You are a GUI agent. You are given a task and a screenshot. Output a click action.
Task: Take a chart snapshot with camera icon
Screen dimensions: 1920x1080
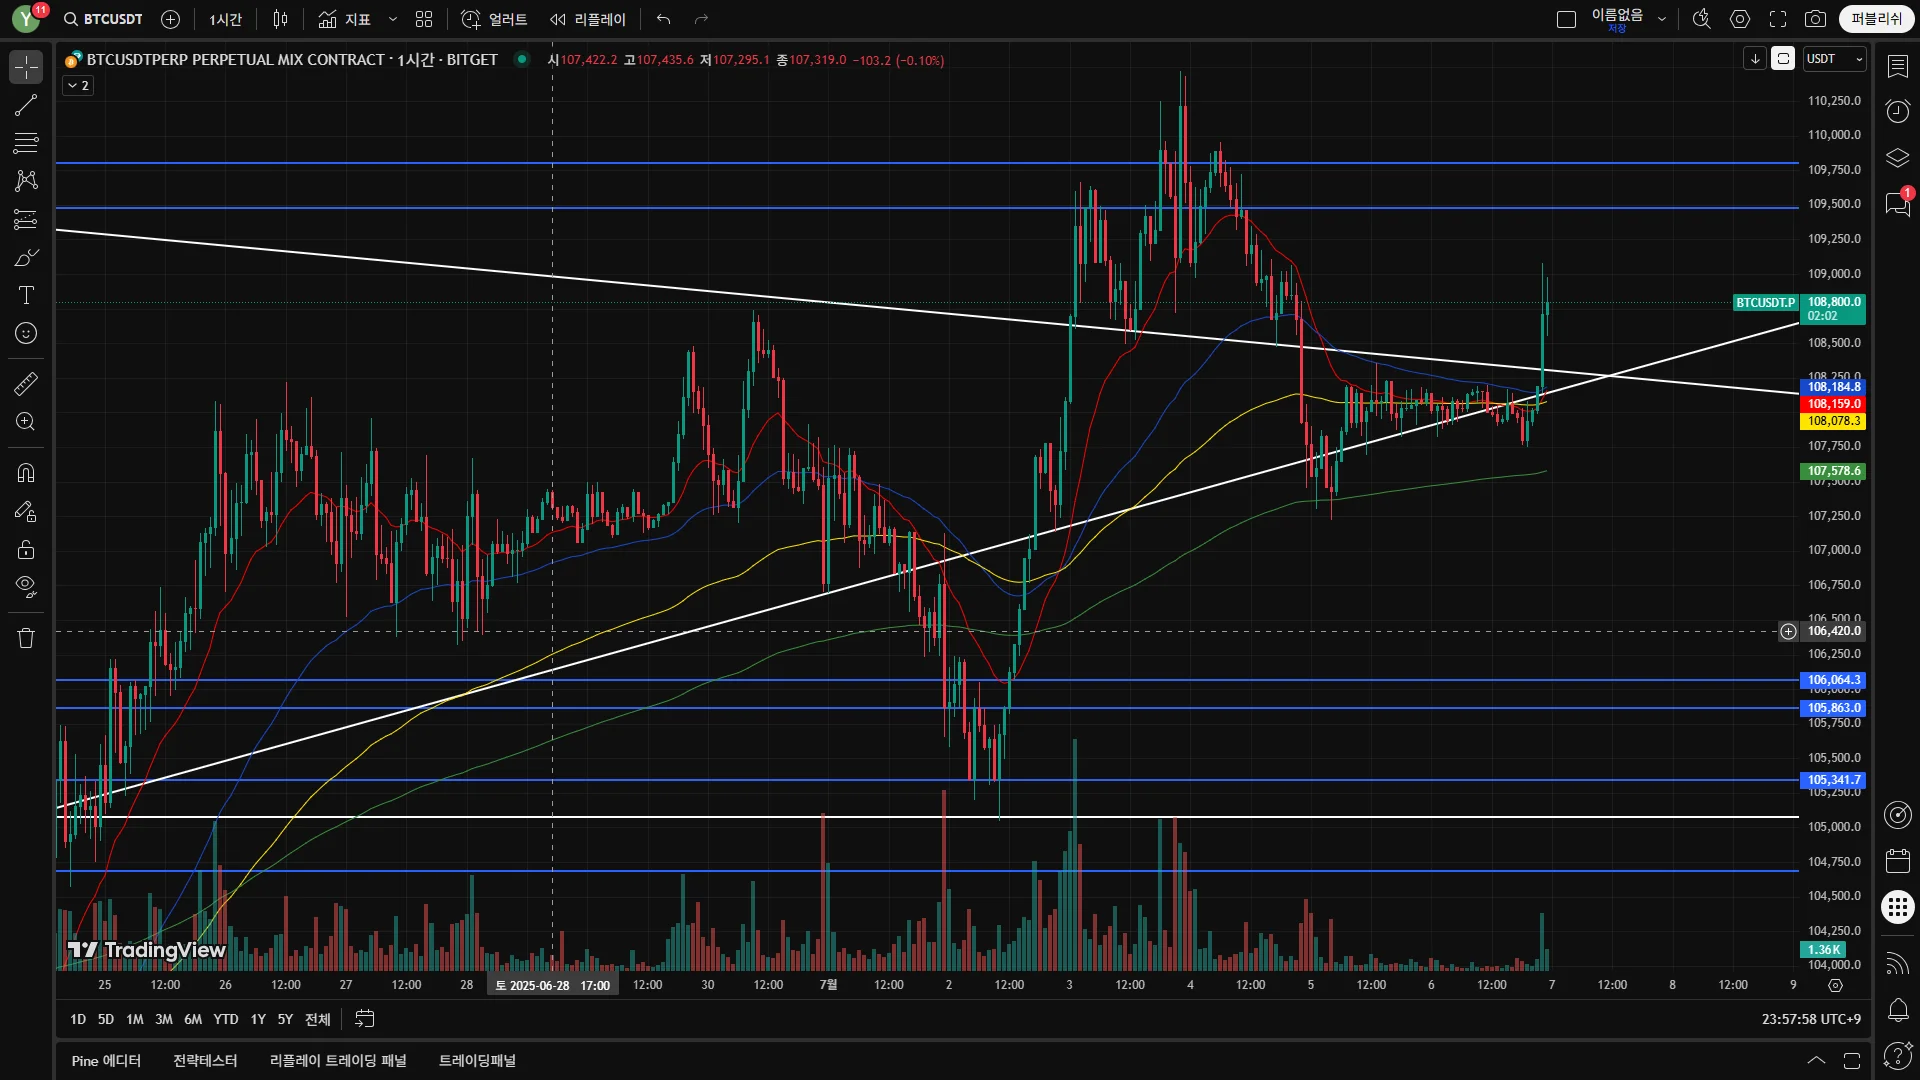[x=1815, y=19]
